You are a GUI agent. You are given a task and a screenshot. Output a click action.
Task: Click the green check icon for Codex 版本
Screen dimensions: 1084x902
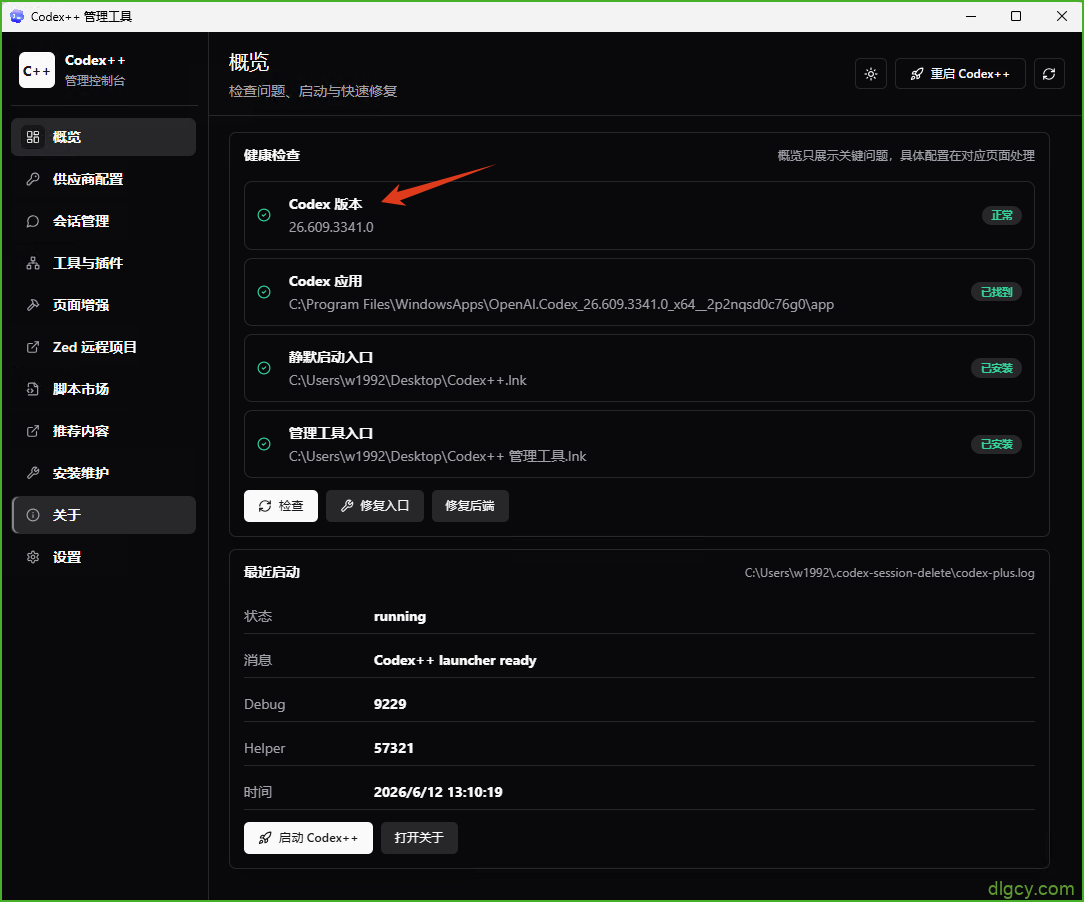pyautogui.click(x=264, y=215)
